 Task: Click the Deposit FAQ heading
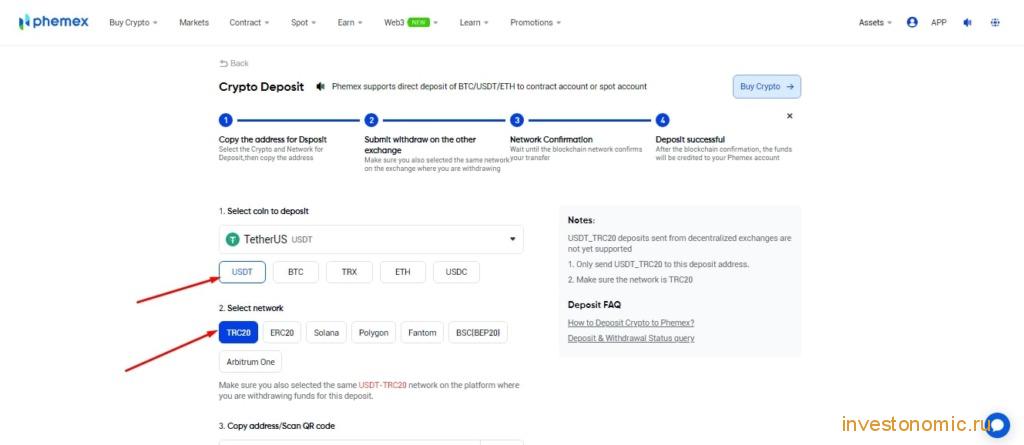click(594, 305)
